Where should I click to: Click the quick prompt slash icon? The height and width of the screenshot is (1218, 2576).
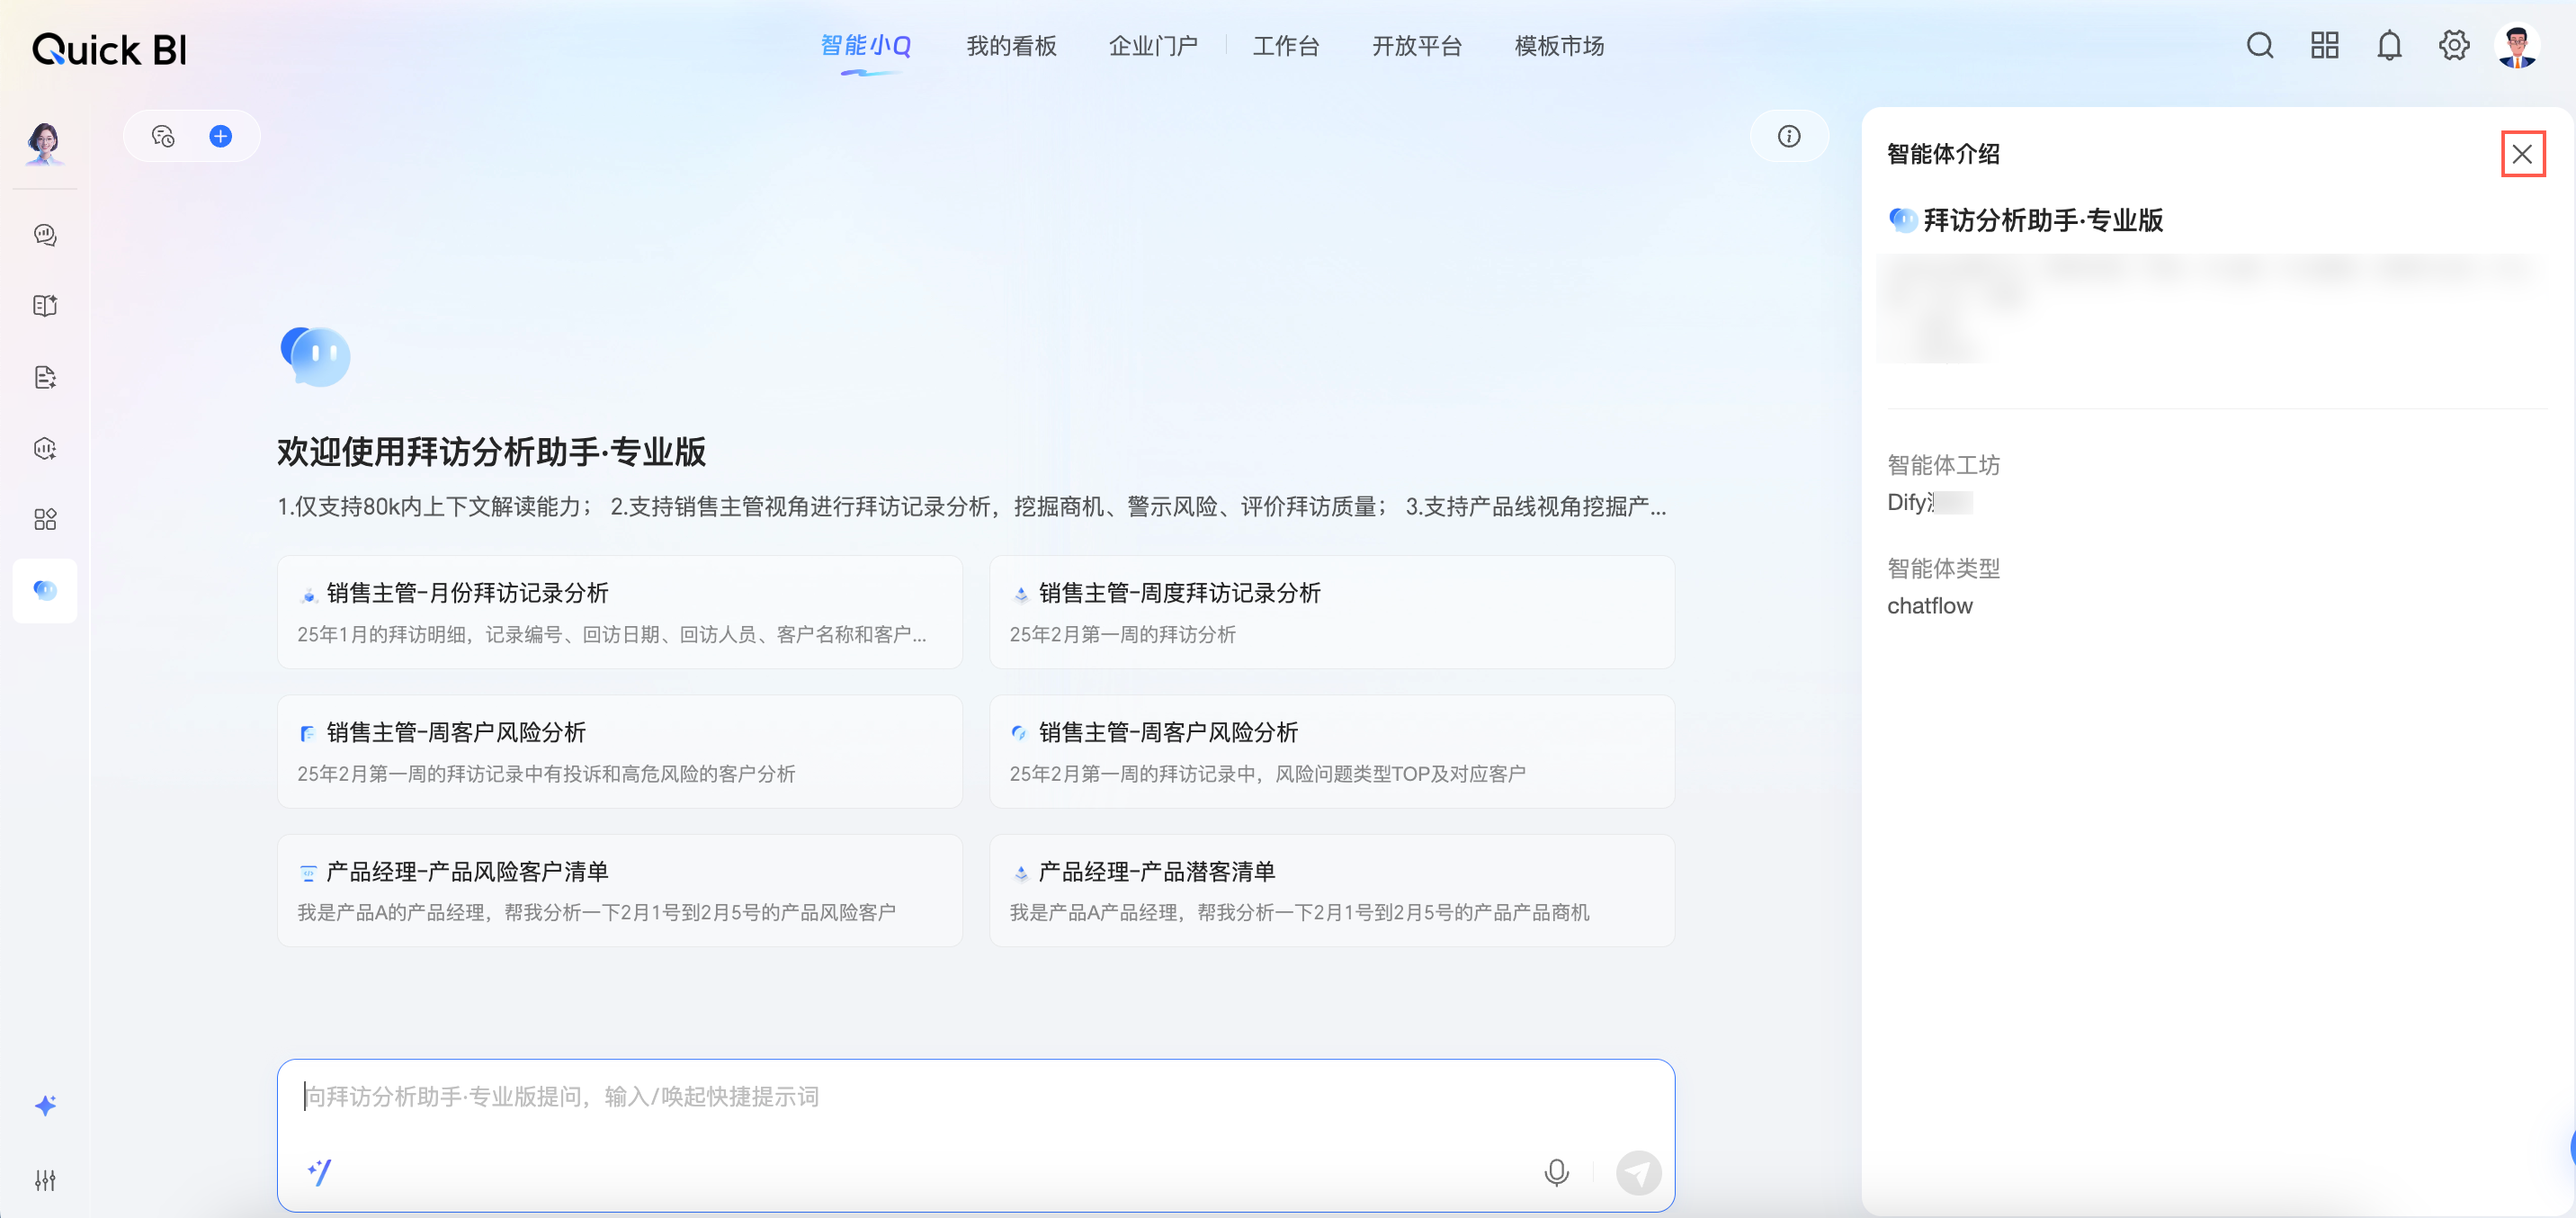(320, 1171)
